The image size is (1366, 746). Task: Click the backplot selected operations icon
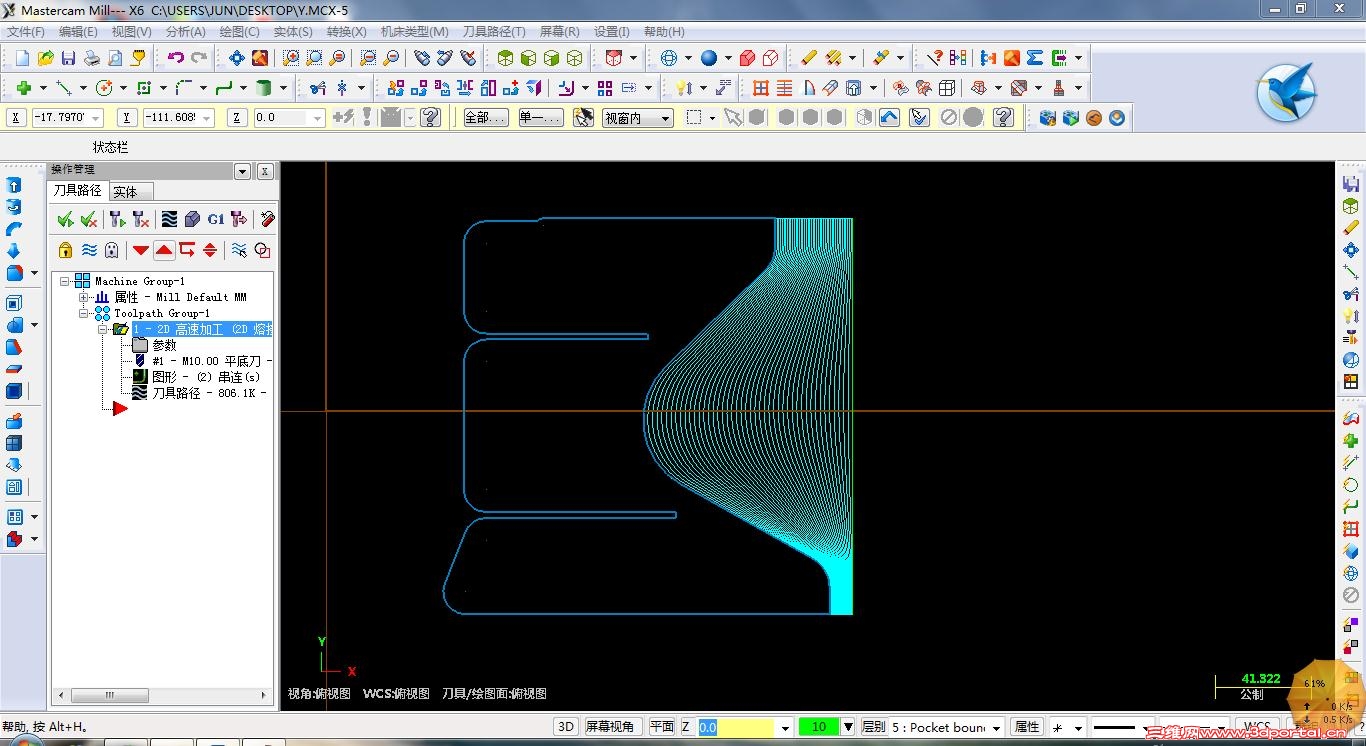tap(169, 219)
